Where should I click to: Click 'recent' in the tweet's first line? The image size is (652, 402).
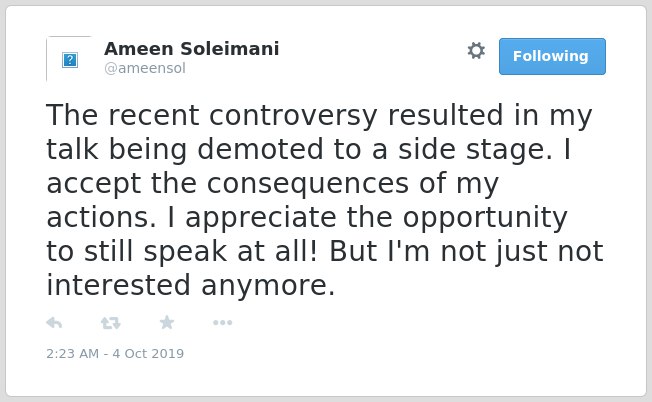pos(153,116)
